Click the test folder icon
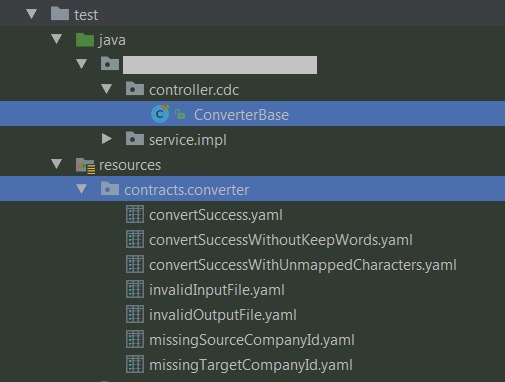The width and height of the screenshot is (505, 382). pos(60,14)
